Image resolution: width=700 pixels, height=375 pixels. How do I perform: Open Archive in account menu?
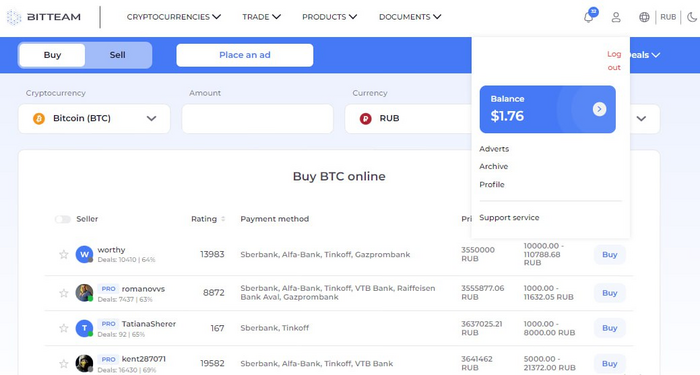click(x=493, y=167)
